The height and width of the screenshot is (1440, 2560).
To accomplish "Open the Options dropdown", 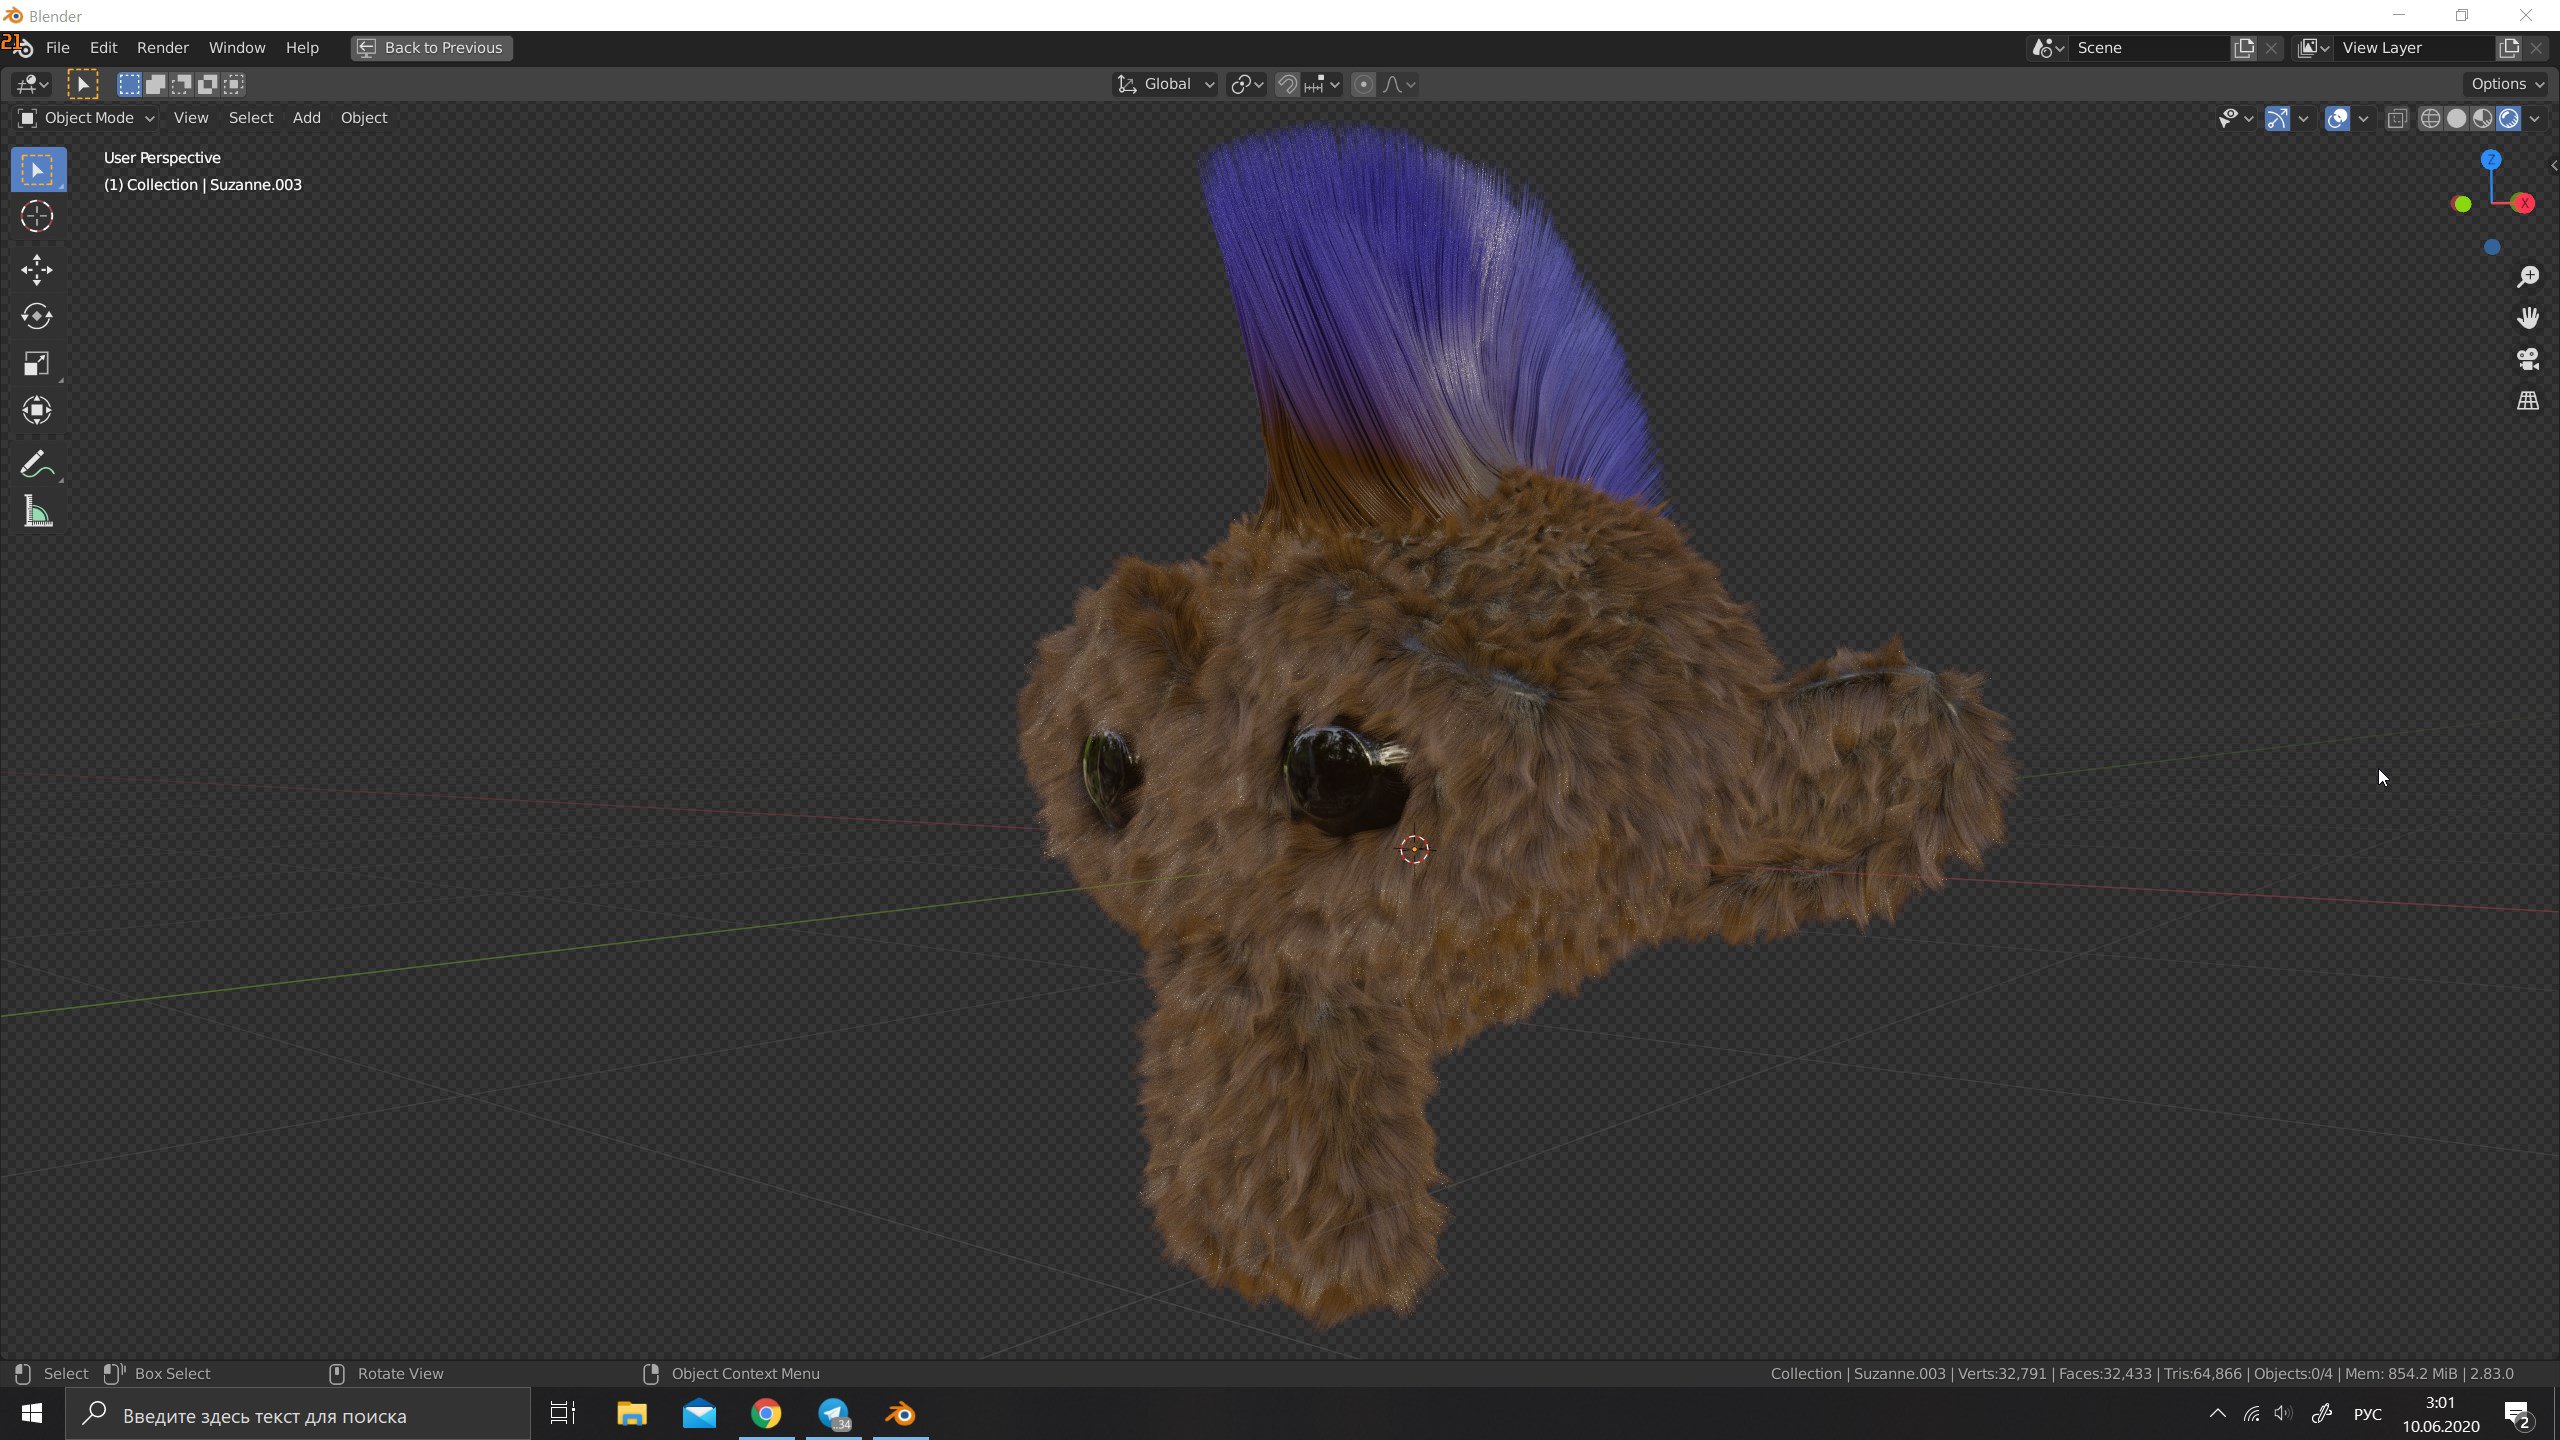I will pos(2506,85).
